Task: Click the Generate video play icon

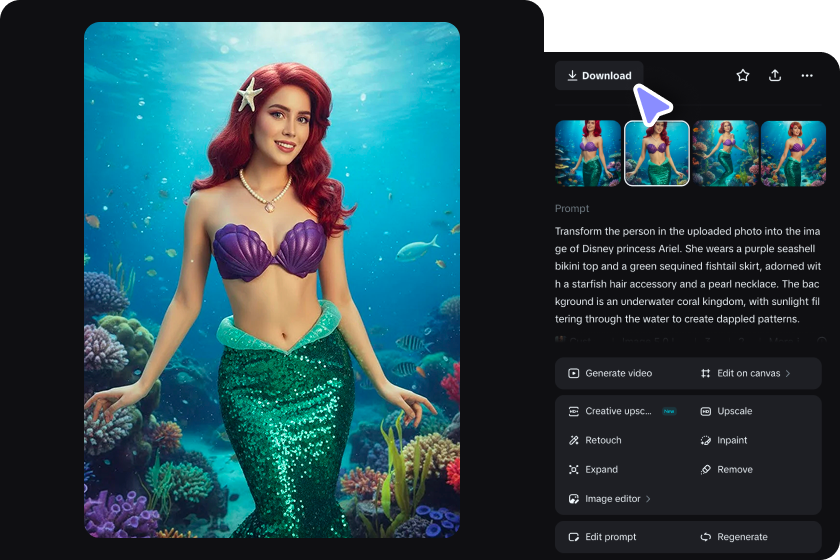Action: pyautogui.click(x=573, y=373)
